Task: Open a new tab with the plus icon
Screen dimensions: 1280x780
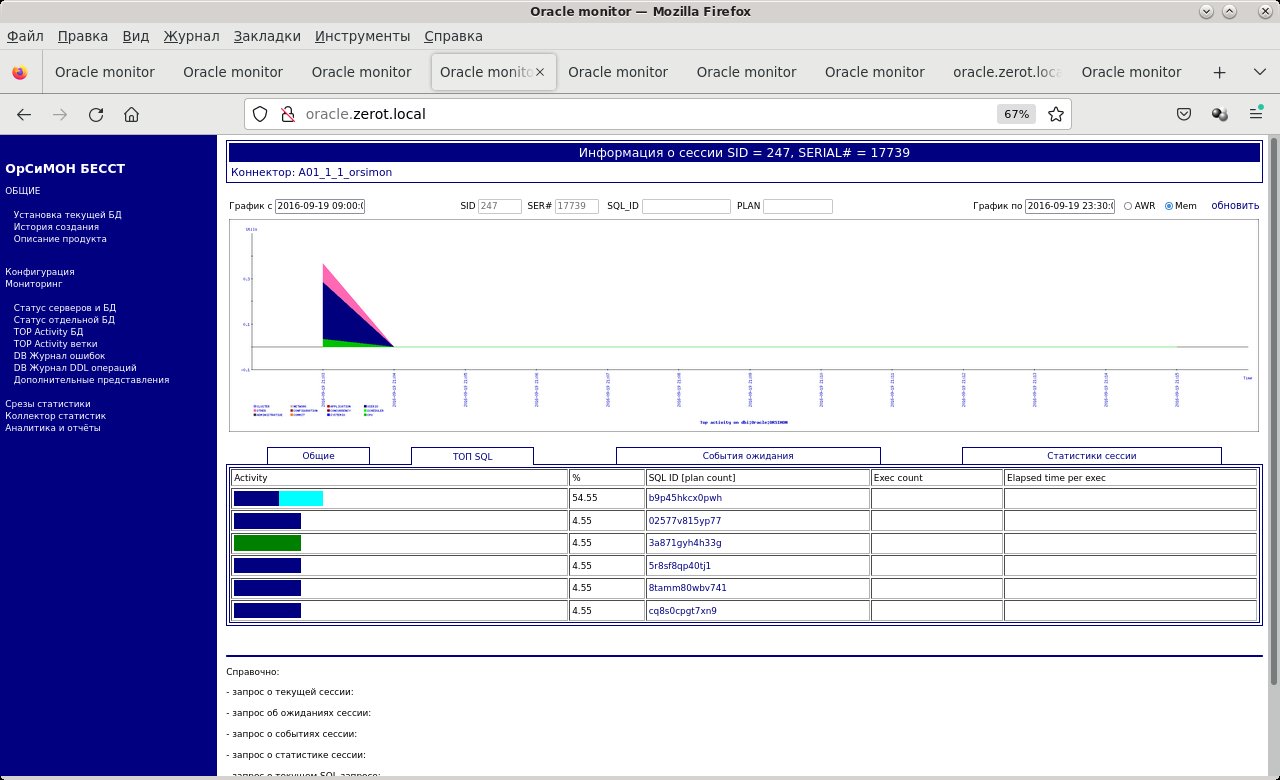Action: tap(1219, 72)
